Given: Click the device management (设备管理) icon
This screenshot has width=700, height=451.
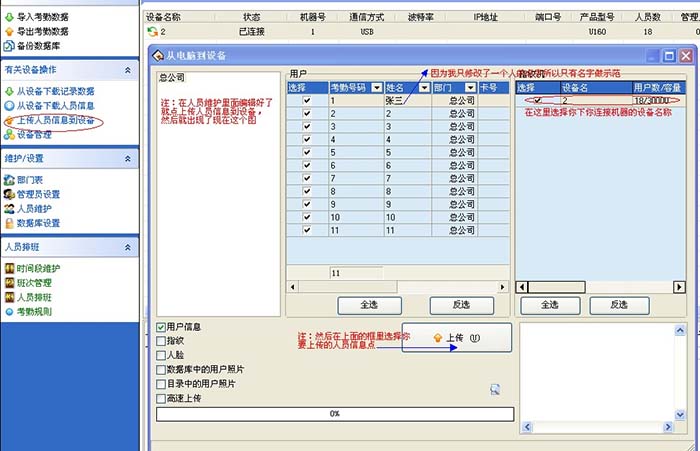Looking at the screenshot, I should 9,134.
